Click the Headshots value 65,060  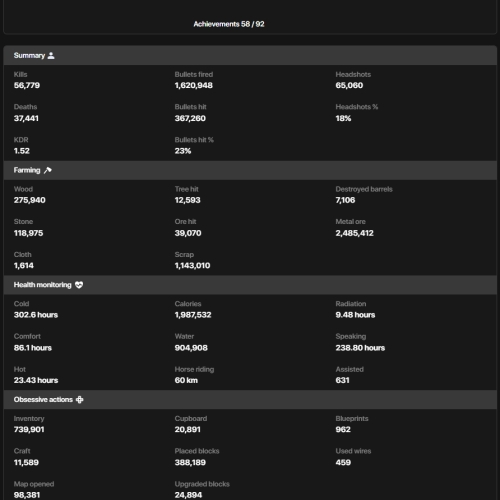pos(349,85)
